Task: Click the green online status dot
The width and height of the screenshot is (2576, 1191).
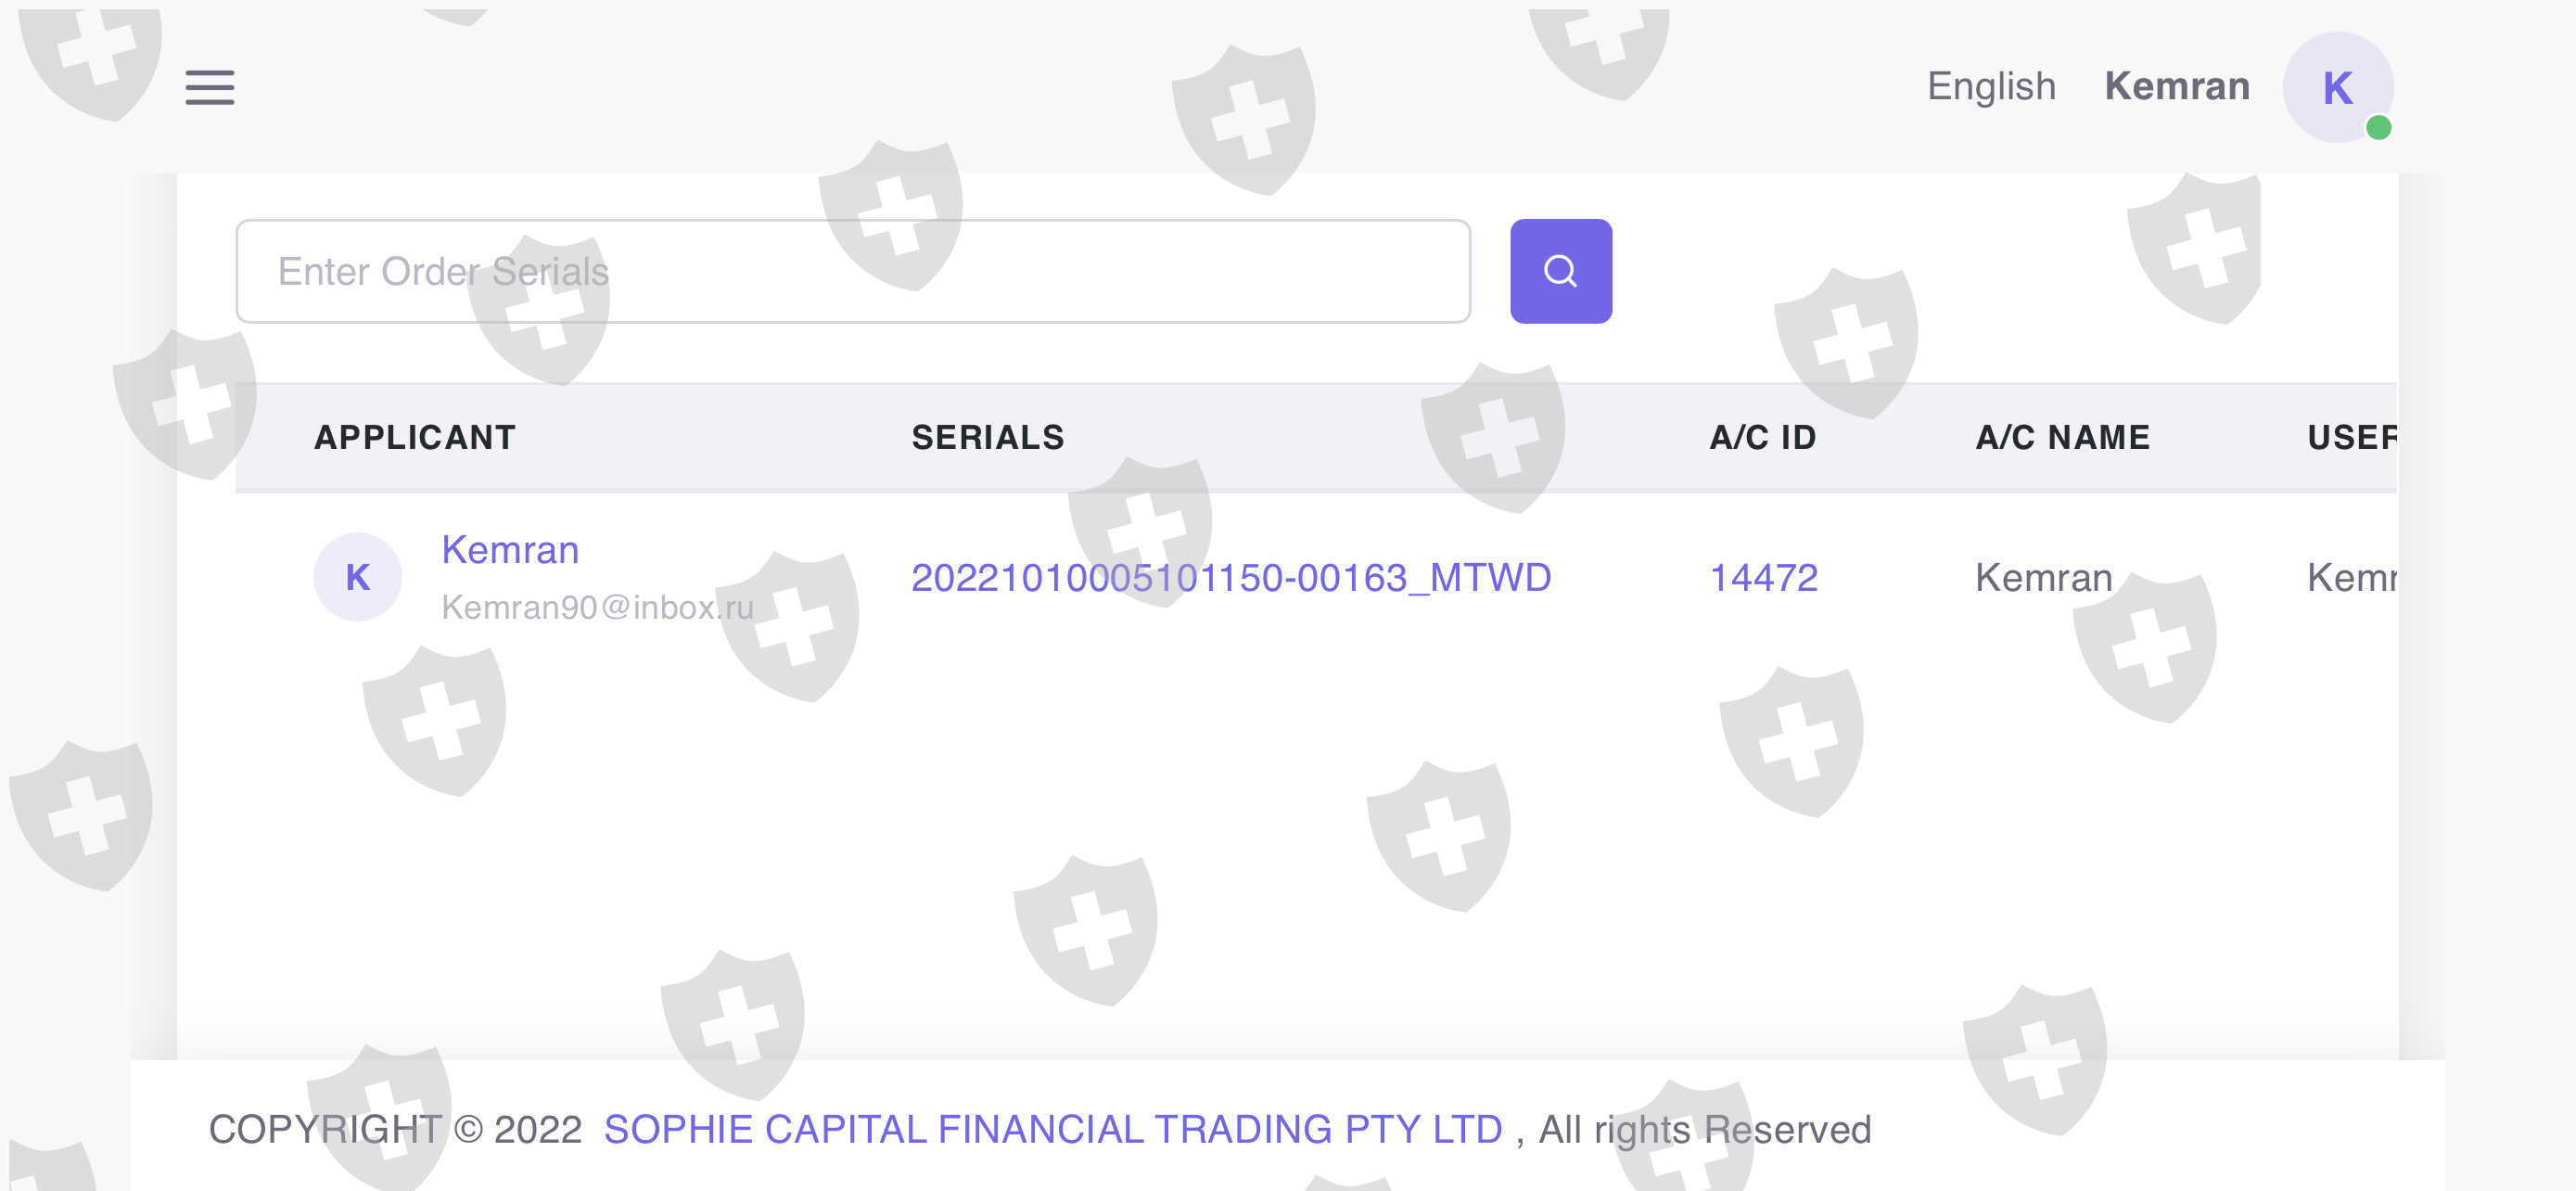Action: pos(2378,128)
